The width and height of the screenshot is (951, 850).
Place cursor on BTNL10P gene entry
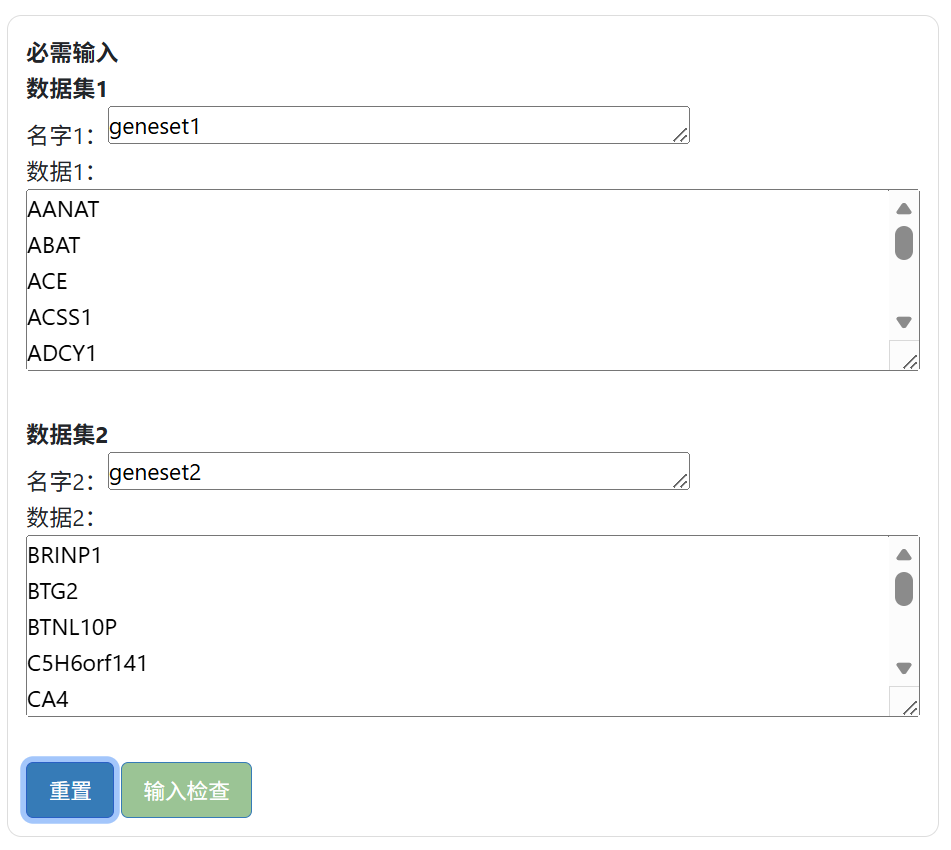point(72,628)
